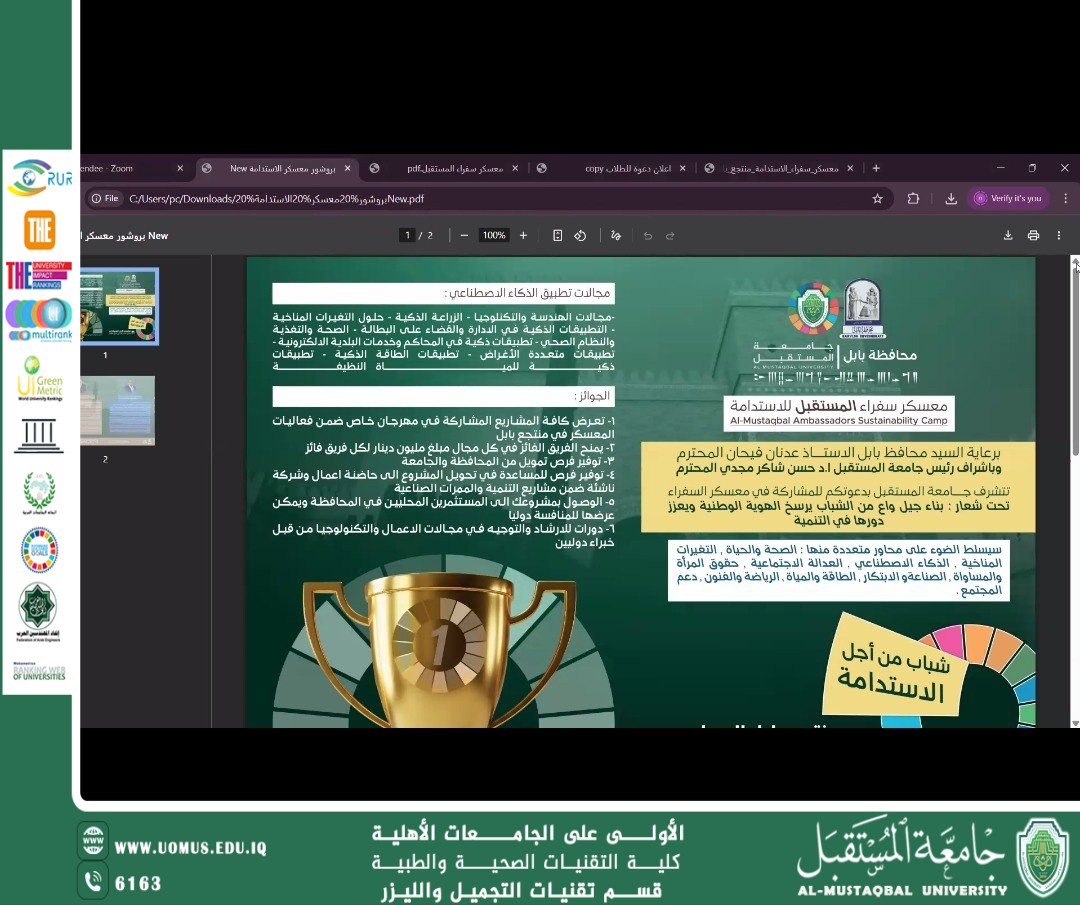Click the PDF title 'بروشور معسكر New'
The image size is (1080, 905).
126,236
